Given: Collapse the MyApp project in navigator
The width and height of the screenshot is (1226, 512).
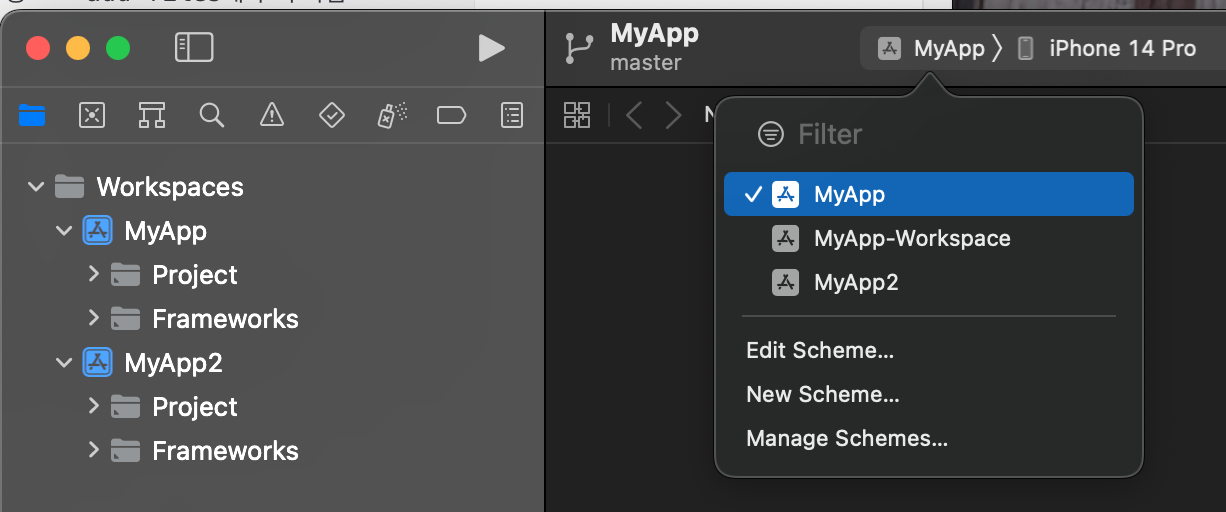Looking at the screenshot, I should [x=64, y=231].
